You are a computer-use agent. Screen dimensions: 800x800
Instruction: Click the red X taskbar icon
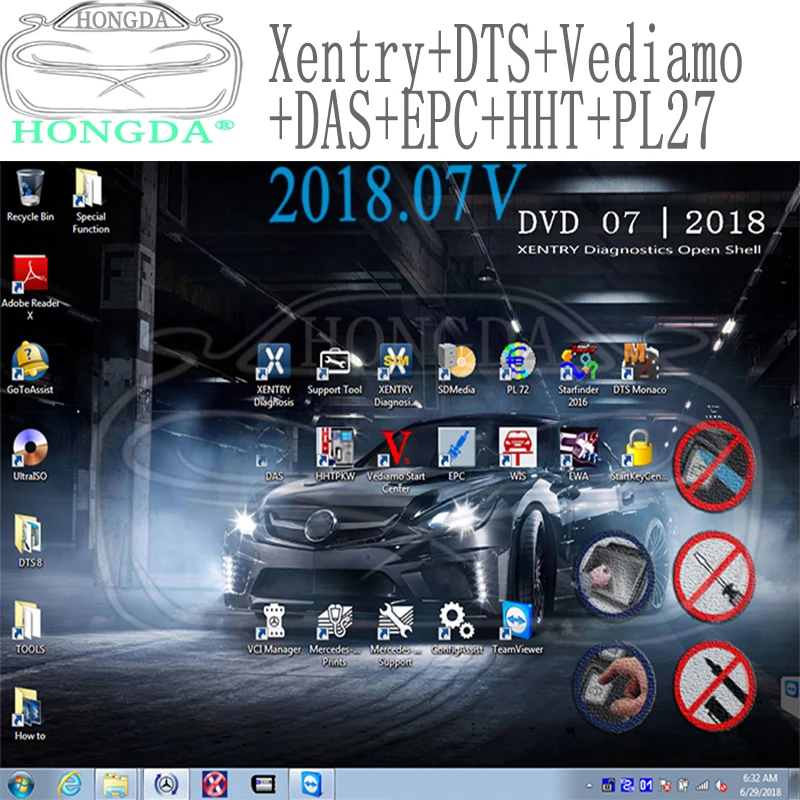click(x=214, y=784)
